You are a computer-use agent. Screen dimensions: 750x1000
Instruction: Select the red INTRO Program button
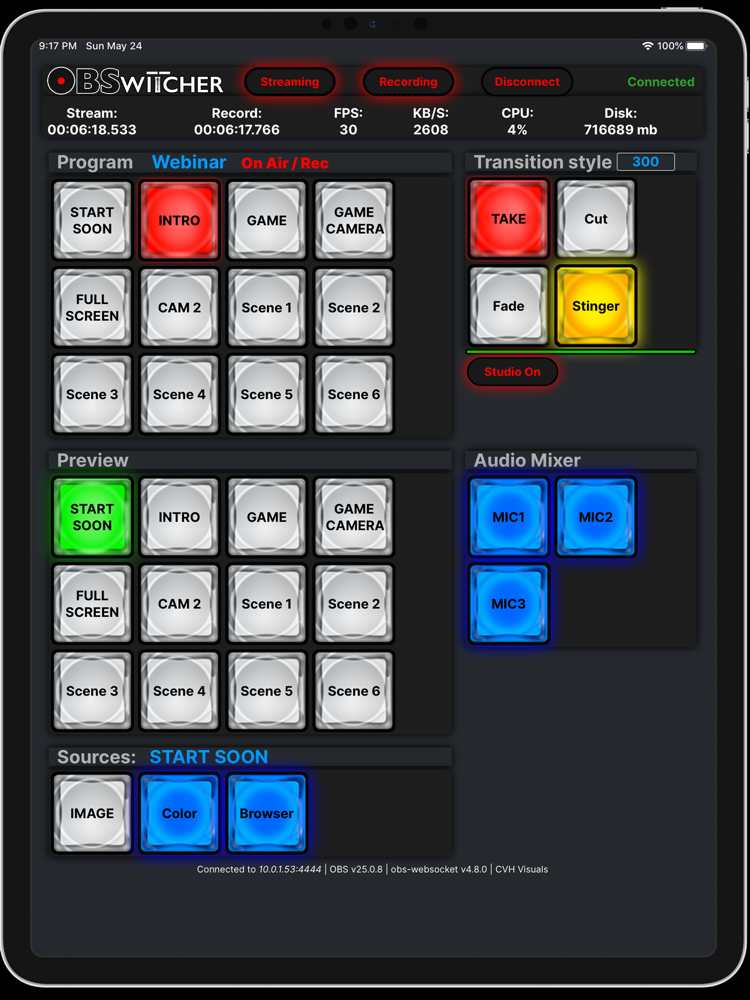point(179,221)
